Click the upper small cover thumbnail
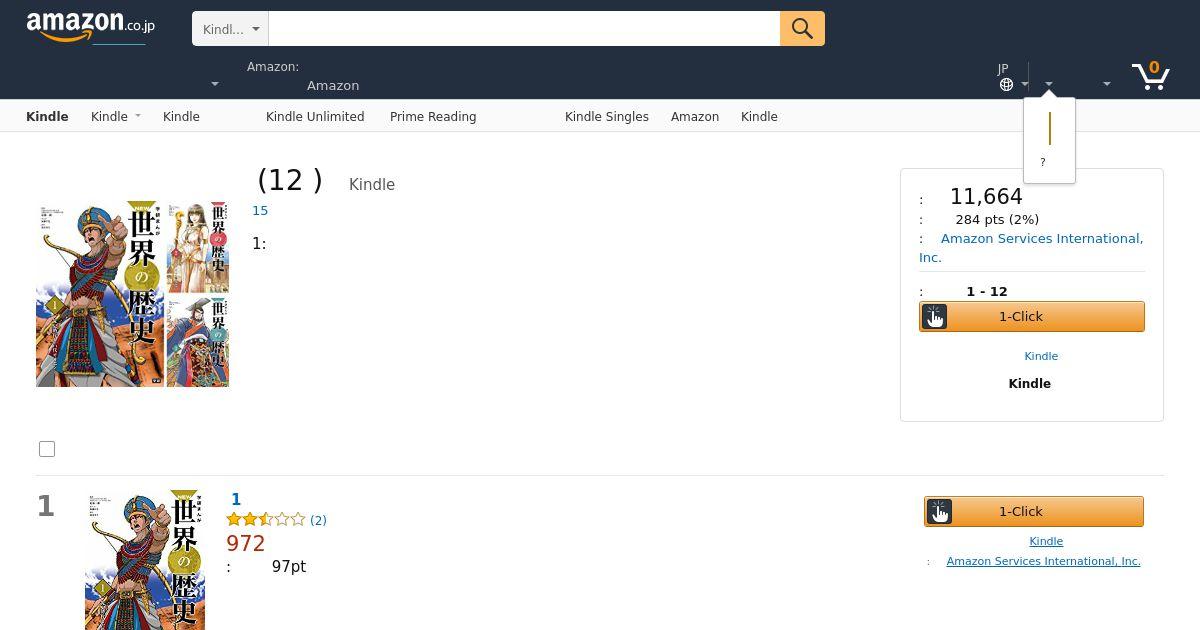Viewport: 1200px width, 630px height. pos(198,248)
